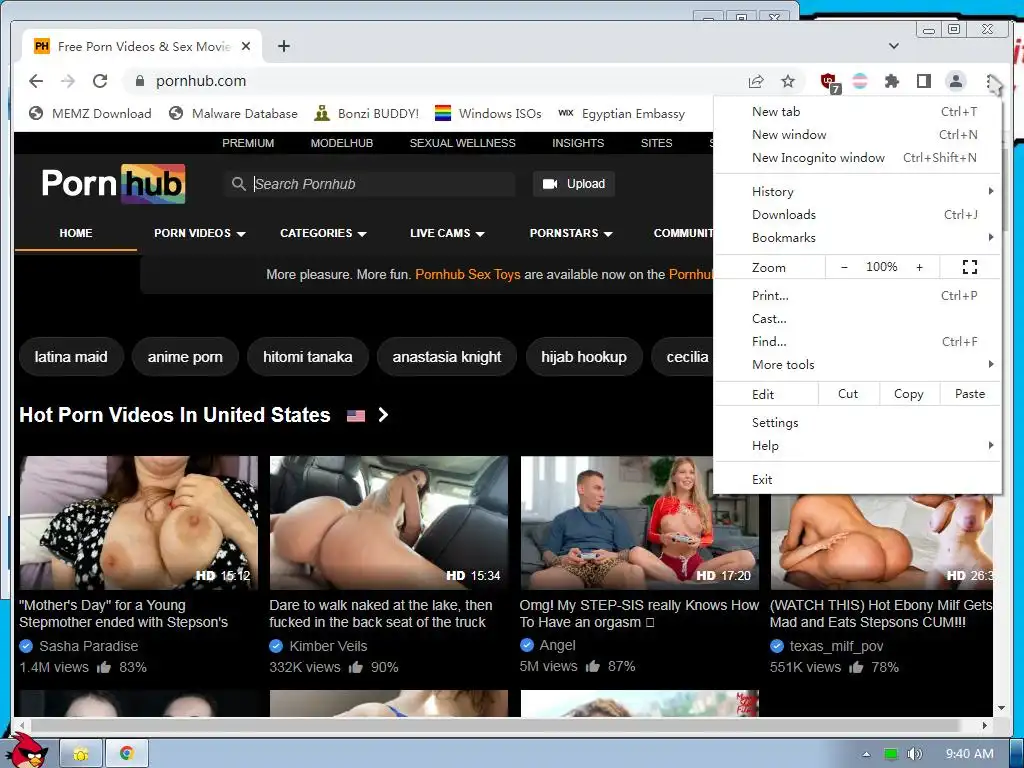Choose Cast... from the menu
Screen dimensions: 1024x768
click(857, 319)
